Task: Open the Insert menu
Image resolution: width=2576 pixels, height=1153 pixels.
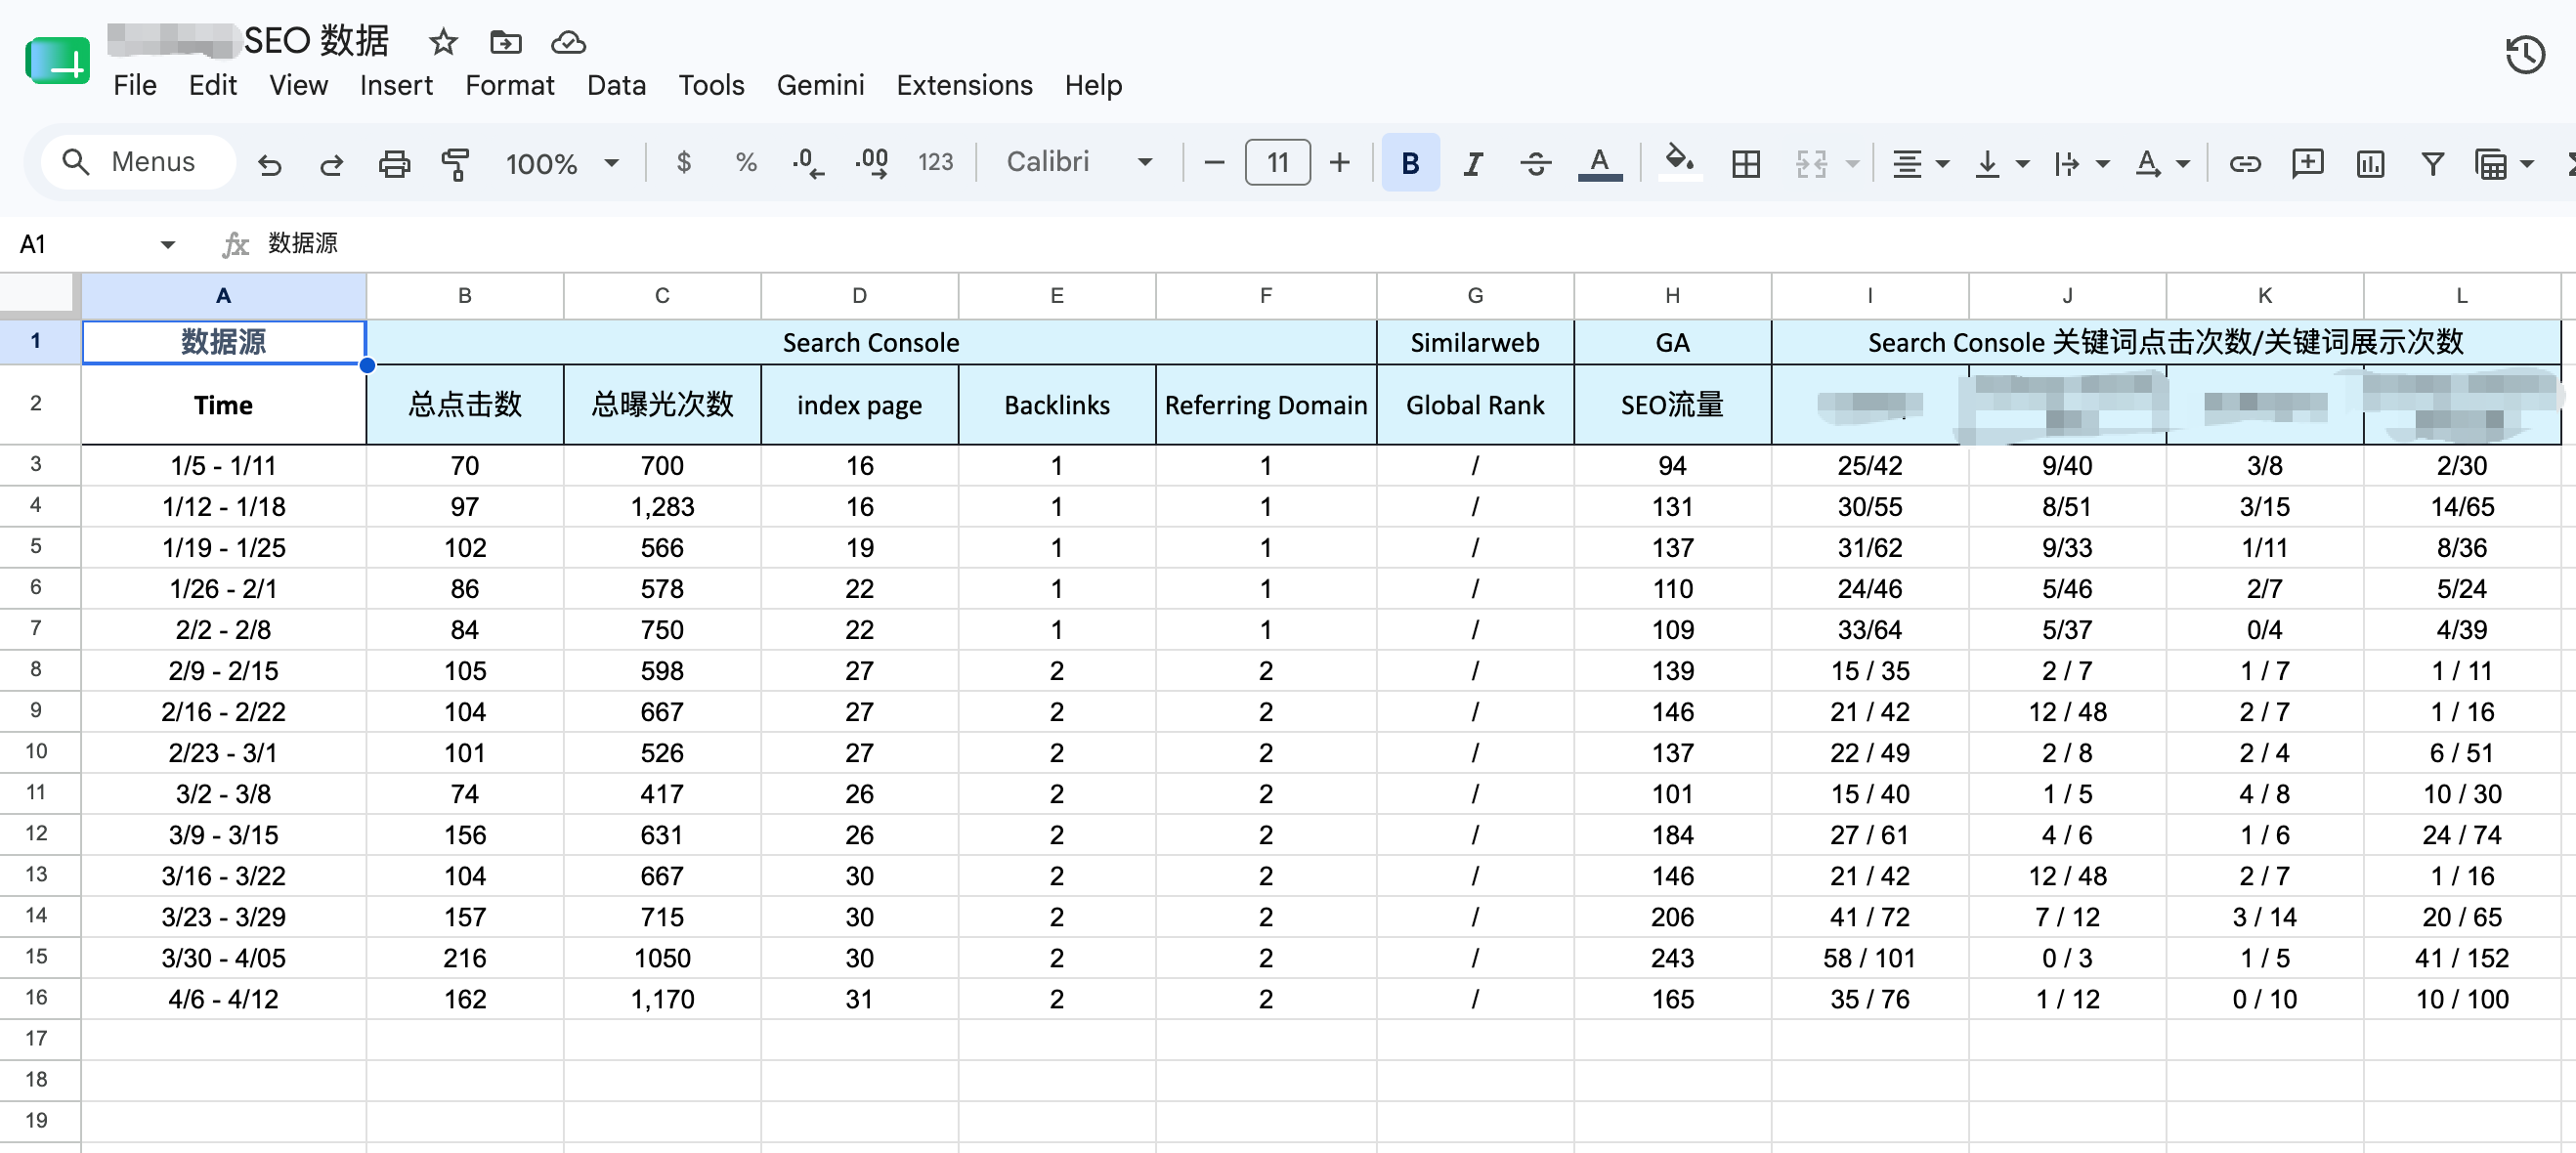Action: 396,85
